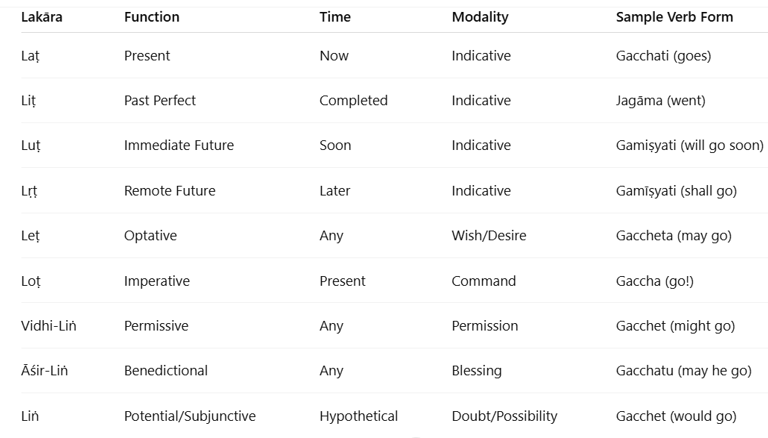768x438 pixels.
Task: Select Jagāma (went) verb form
Action: [660, 100]
